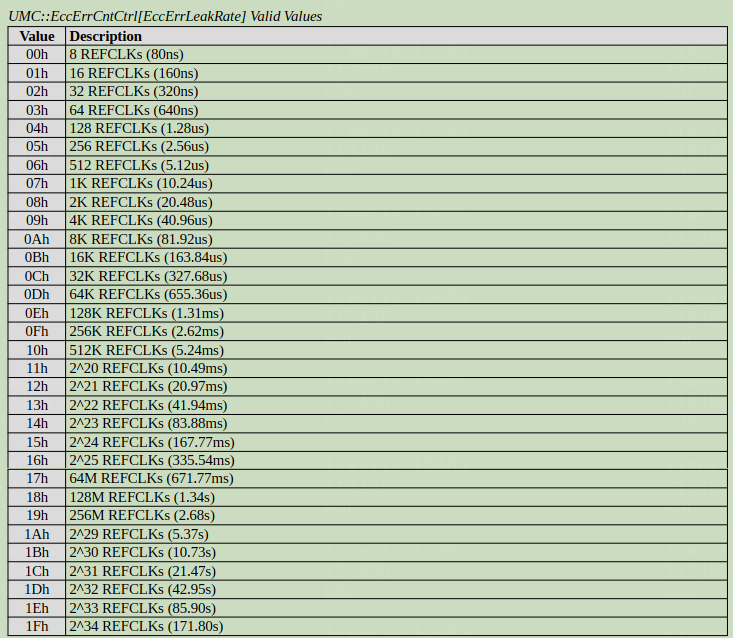Click description '128M REFCLKs (1.34s)'
Viewport: 733px width, 638px height.
pos(142,497)
